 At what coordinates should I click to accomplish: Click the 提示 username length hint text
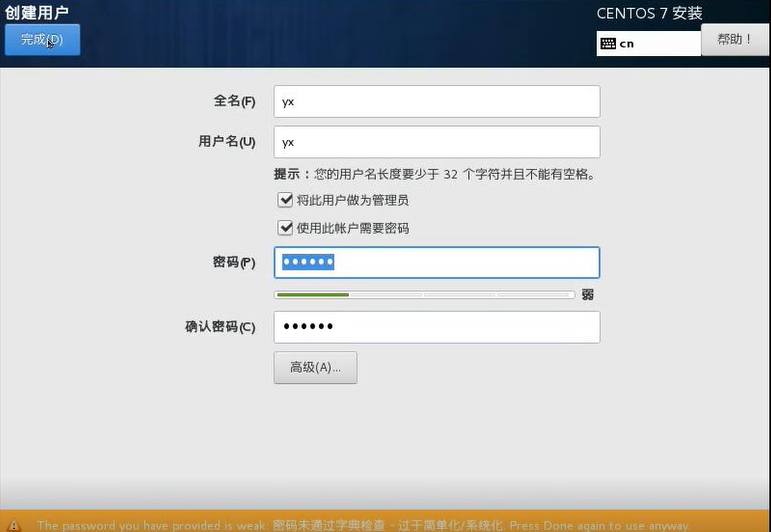[435, 174]
